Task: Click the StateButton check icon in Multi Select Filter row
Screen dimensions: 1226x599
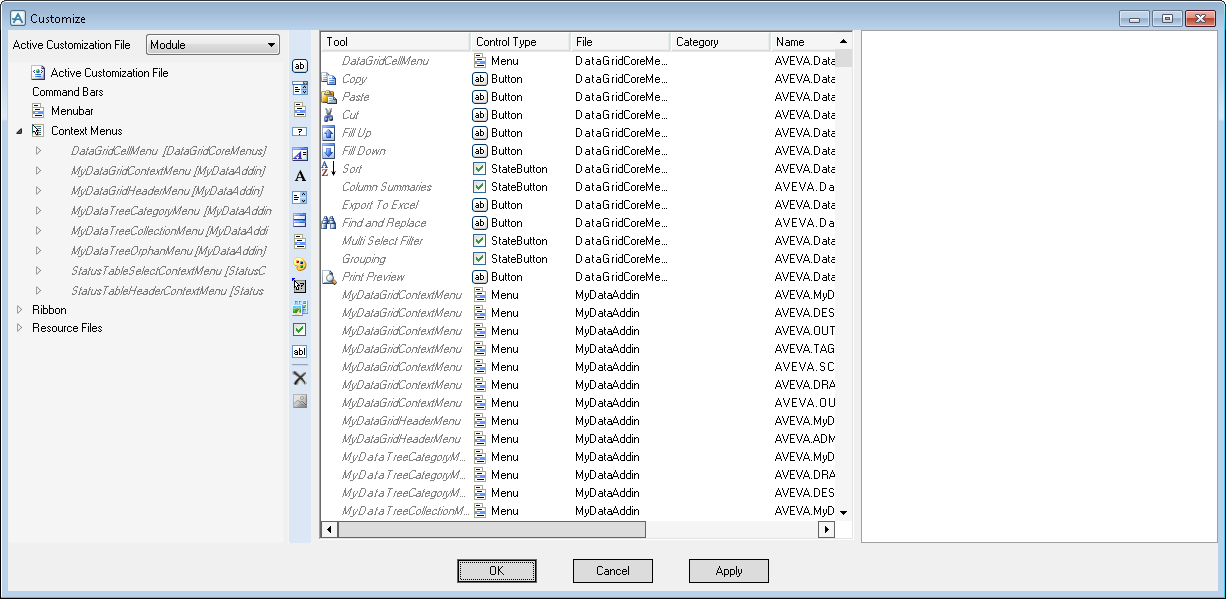Action: point(480,241)
